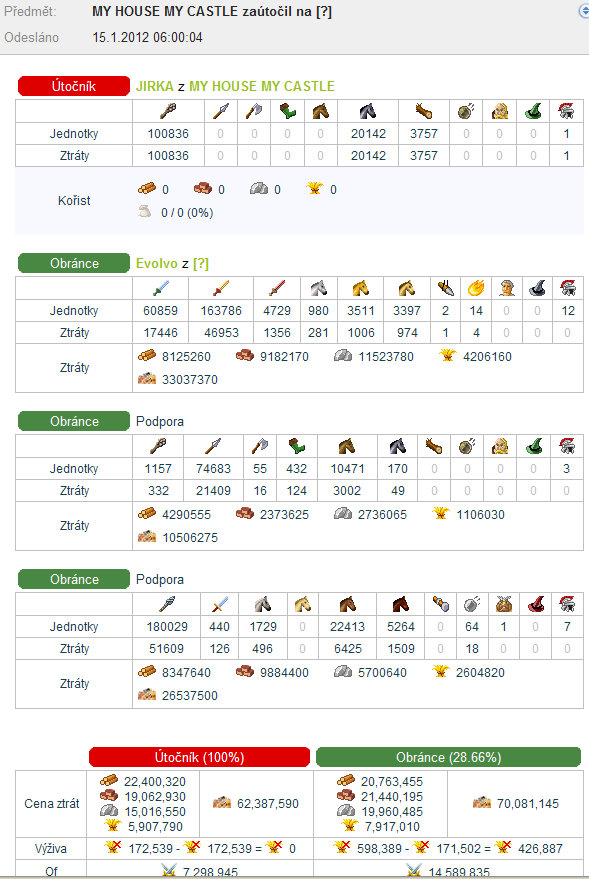Click the crossed swords Of icon under attacker

click(169, 871)
